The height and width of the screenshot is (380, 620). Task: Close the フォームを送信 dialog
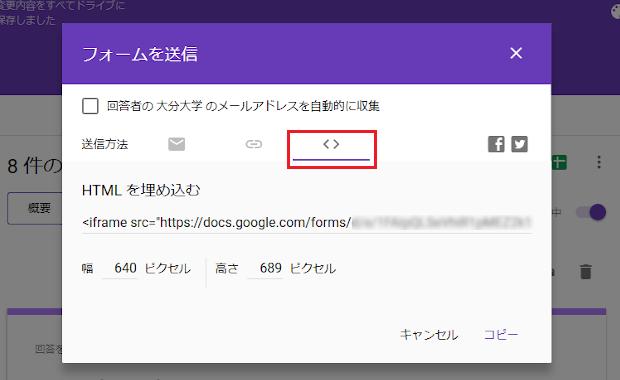(516, 53)
